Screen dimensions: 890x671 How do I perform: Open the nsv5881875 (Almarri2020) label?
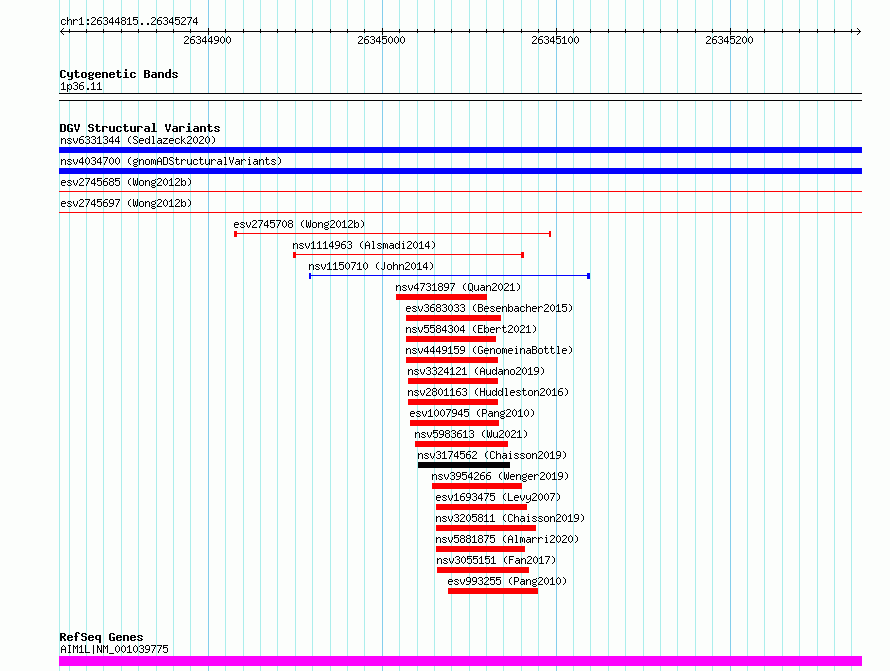[507, 539]
